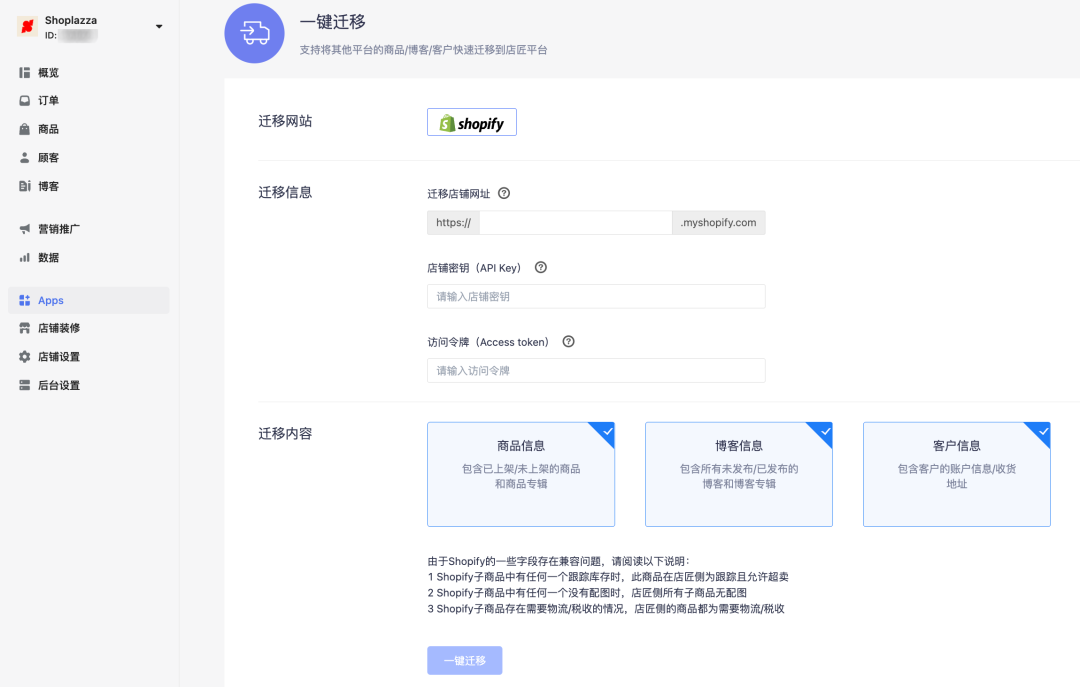Focus the 请输入店铺密钥 API key field
This screenshot has width=1080, height=687.
pos(596,296)
